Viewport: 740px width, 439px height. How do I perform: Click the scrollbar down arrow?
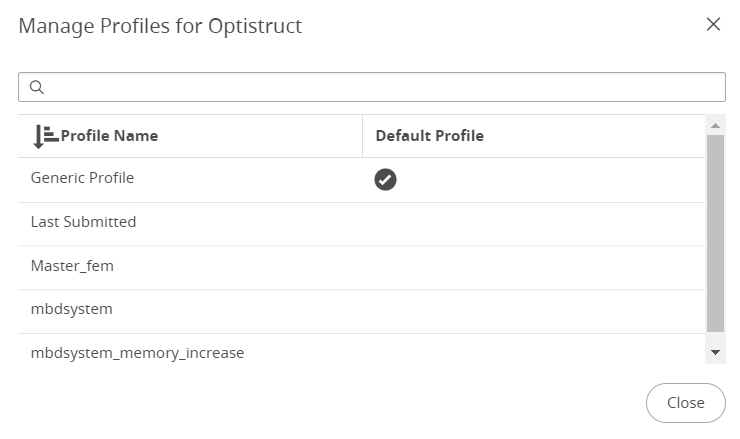tap(715, 352)
